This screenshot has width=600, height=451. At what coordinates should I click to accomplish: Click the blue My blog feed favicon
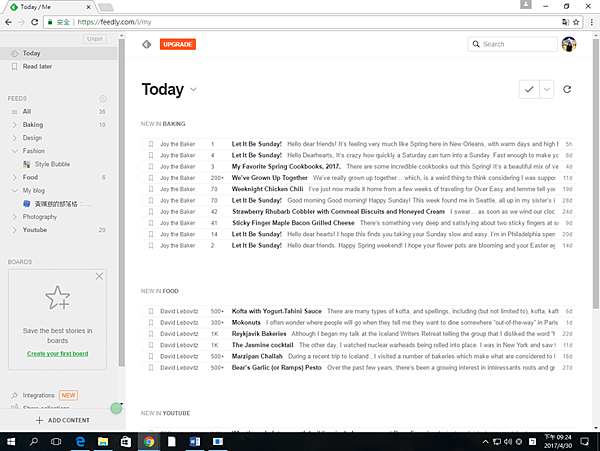pyautogui.click(x=27, y=204)
